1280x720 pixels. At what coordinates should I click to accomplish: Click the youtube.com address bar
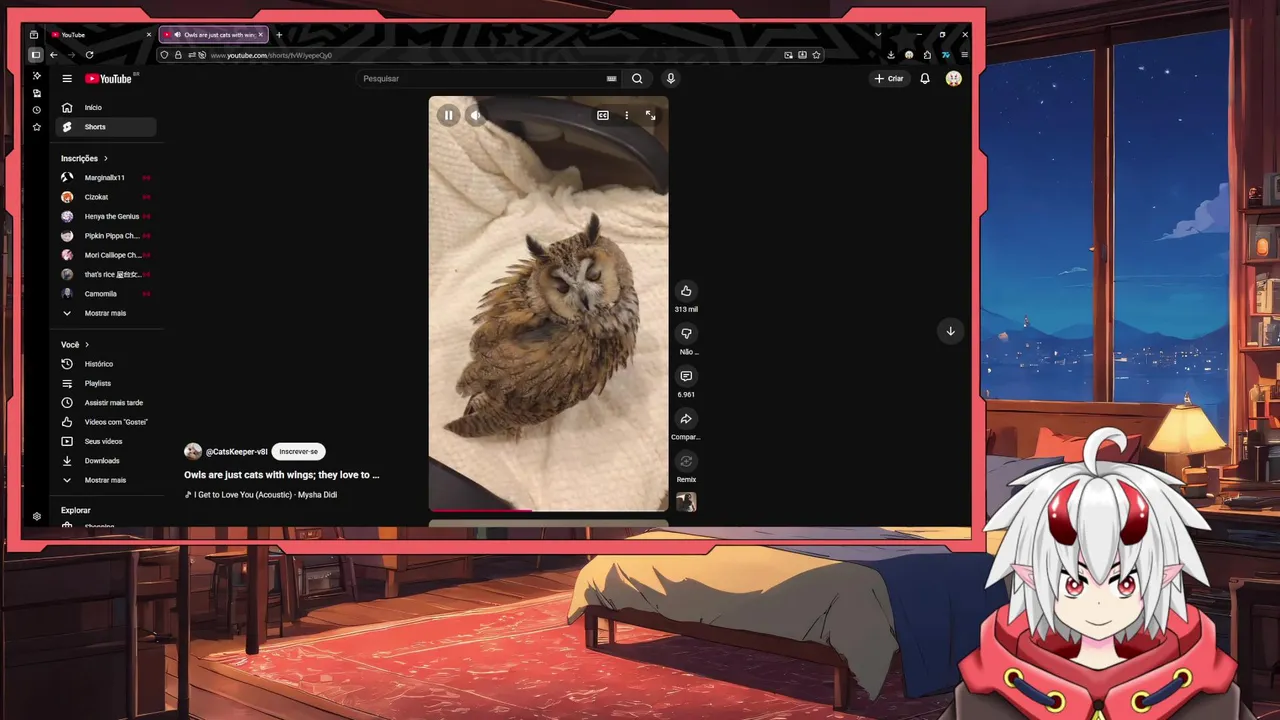pos(490,55)
